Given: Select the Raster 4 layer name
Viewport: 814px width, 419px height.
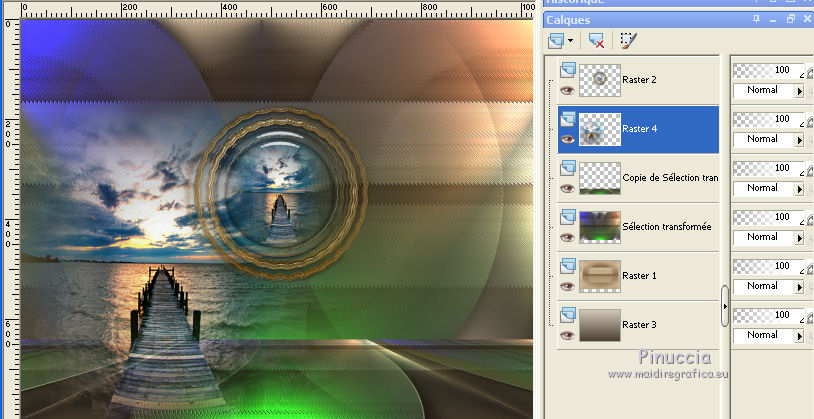Looking at the screenshot, I should pos(640,129).
